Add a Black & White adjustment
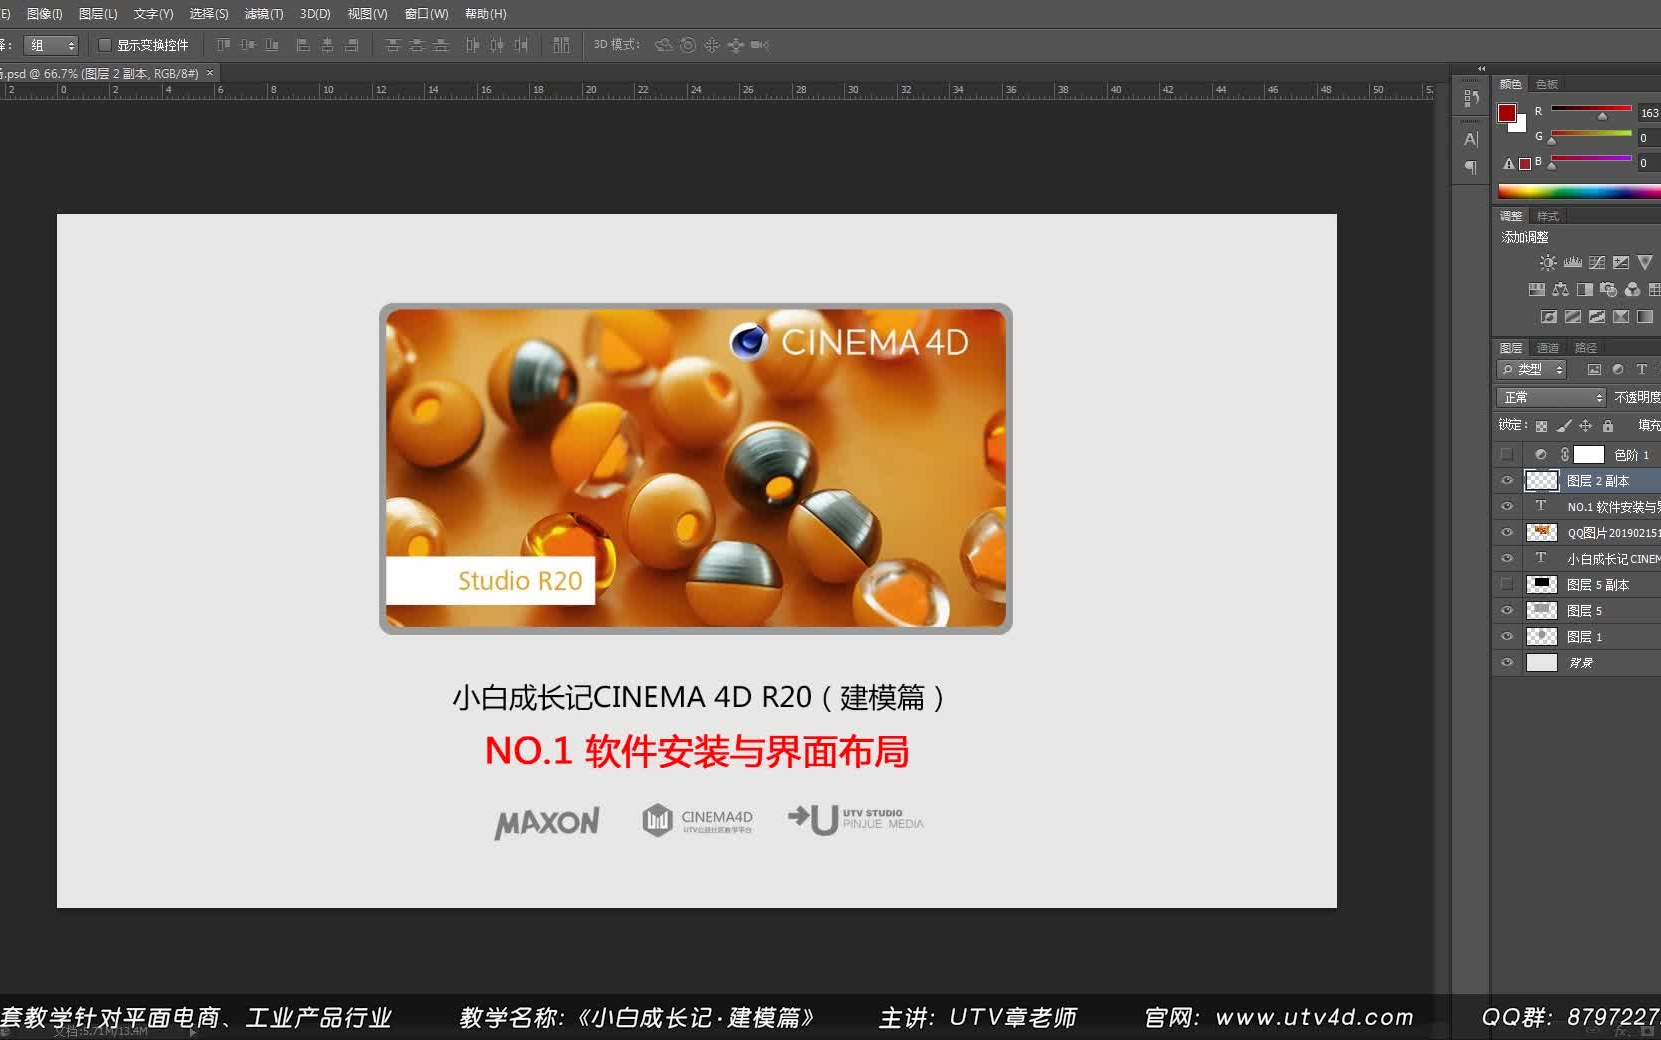Viewport: 1661px width, 1040px height. pos(1585,290)
